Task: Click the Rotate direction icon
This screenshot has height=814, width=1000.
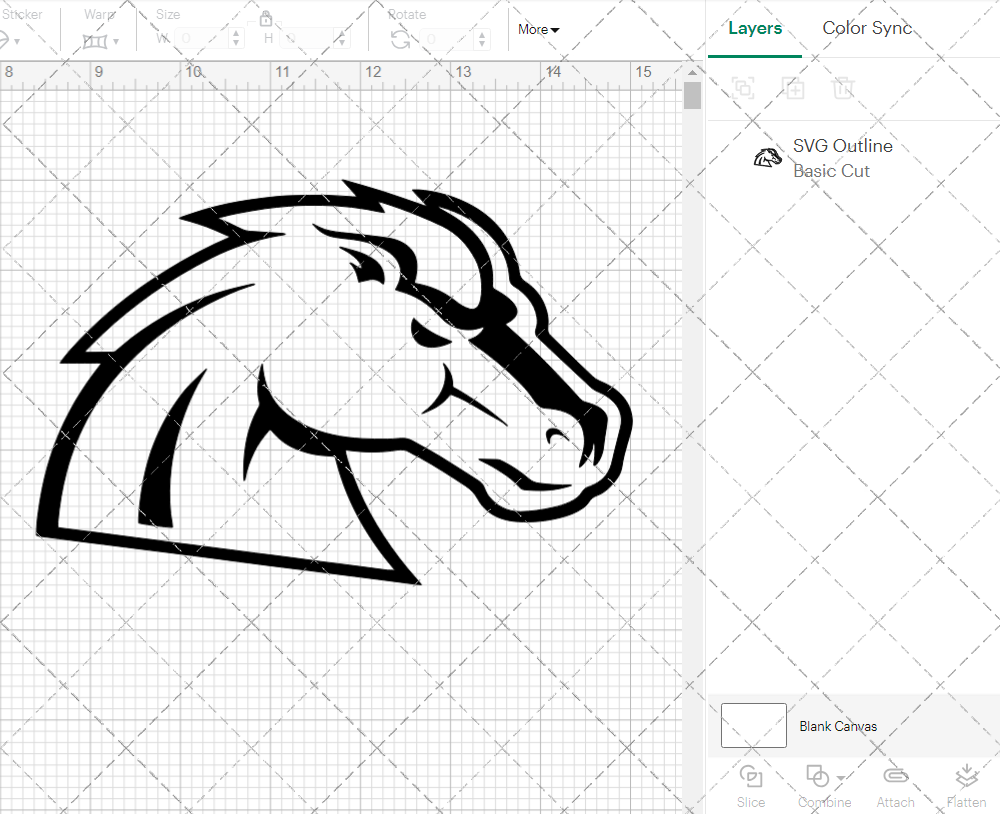Action: click(x=398, y=39)
